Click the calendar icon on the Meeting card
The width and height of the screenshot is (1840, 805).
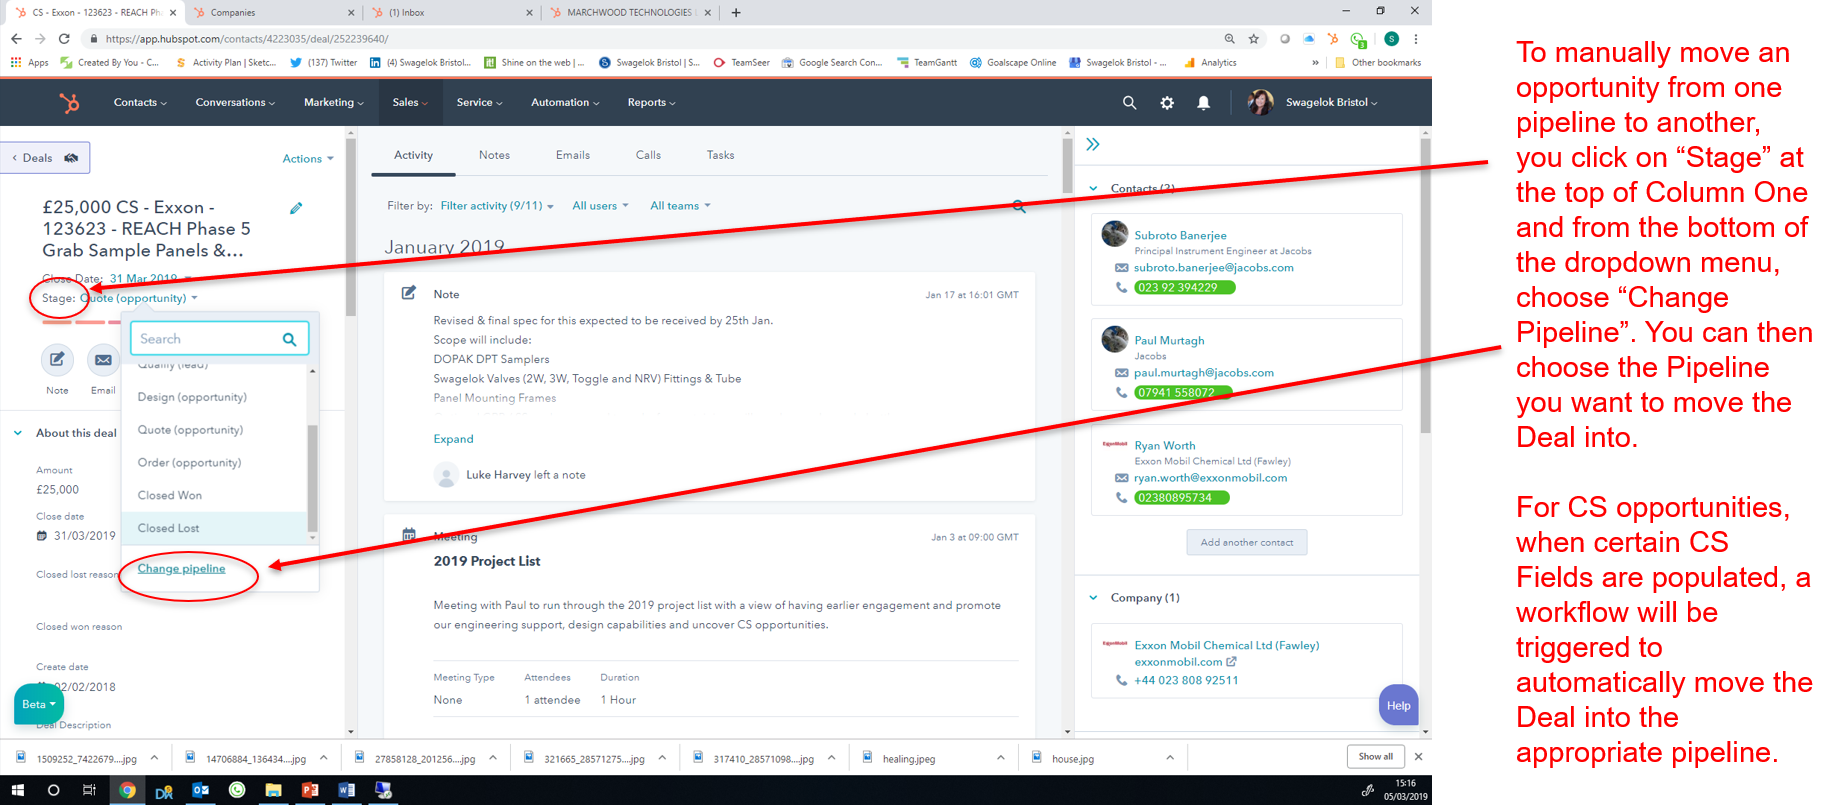pos(409,535)
